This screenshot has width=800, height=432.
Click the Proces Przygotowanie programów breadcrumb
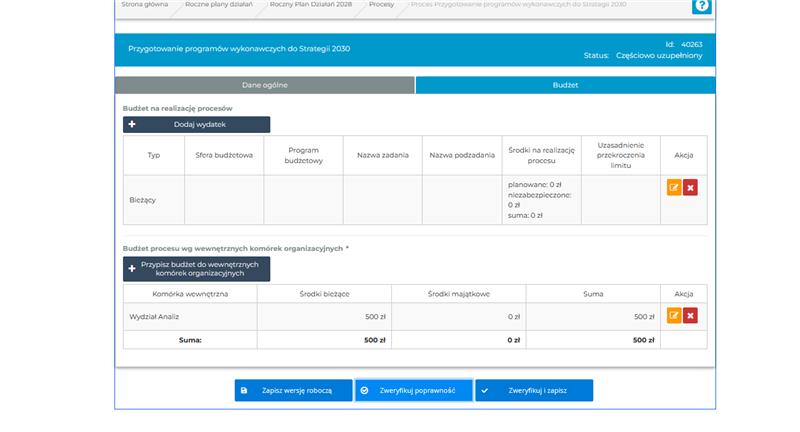pos(518,5)
